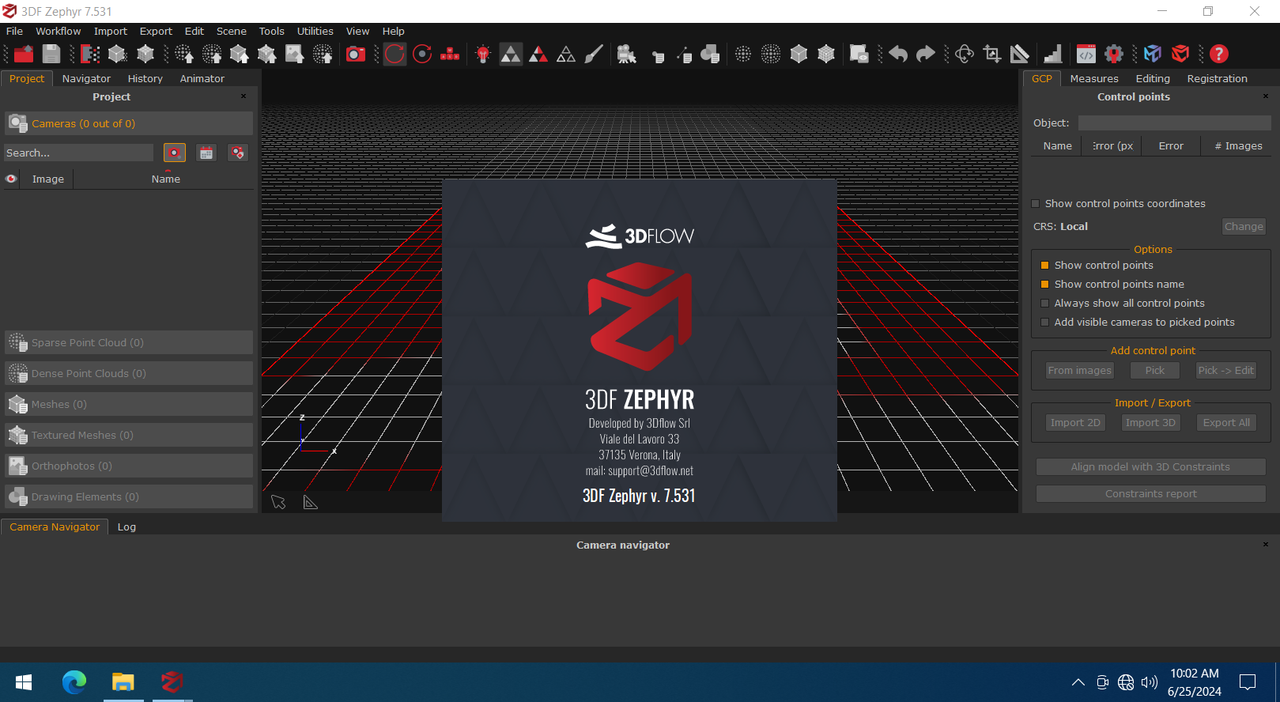
Task: Click the Constraints report button
Action: pos(1151,494)
